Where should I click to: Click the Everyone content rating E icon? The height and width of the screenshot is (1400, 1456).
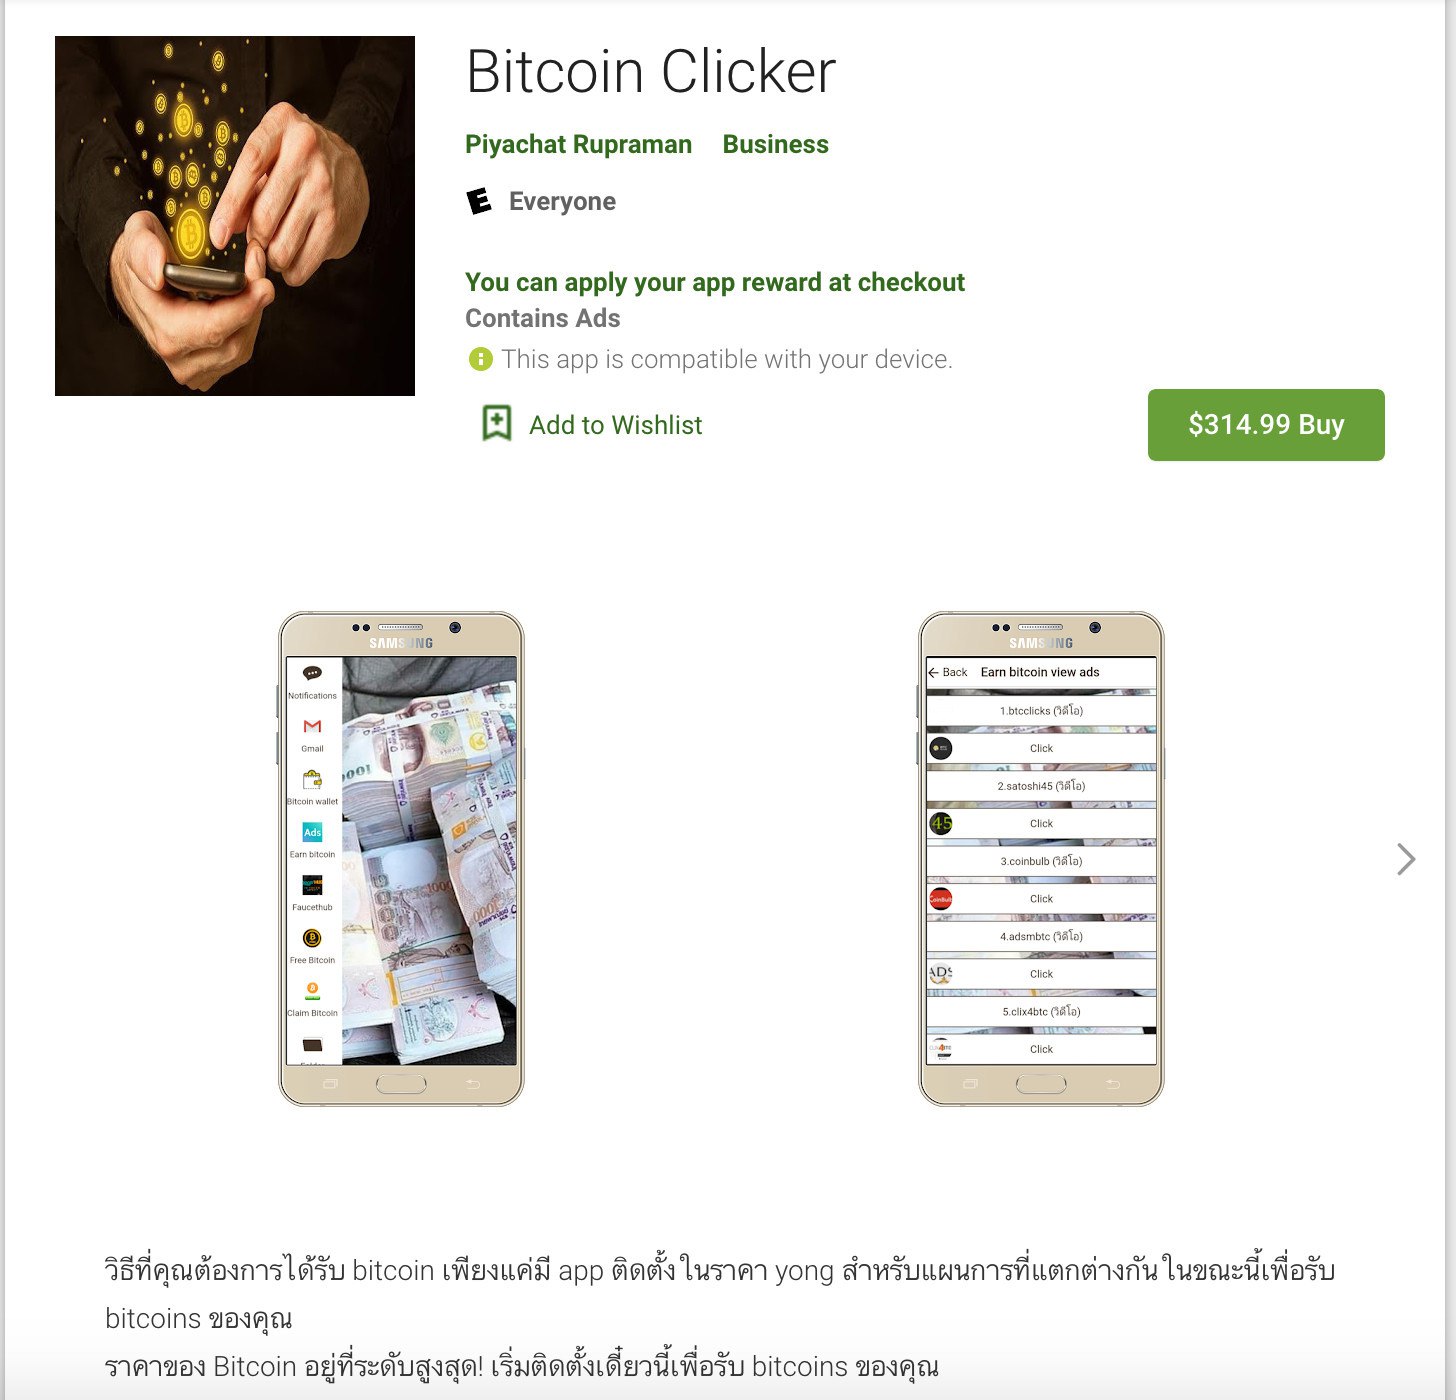point(480,201)
